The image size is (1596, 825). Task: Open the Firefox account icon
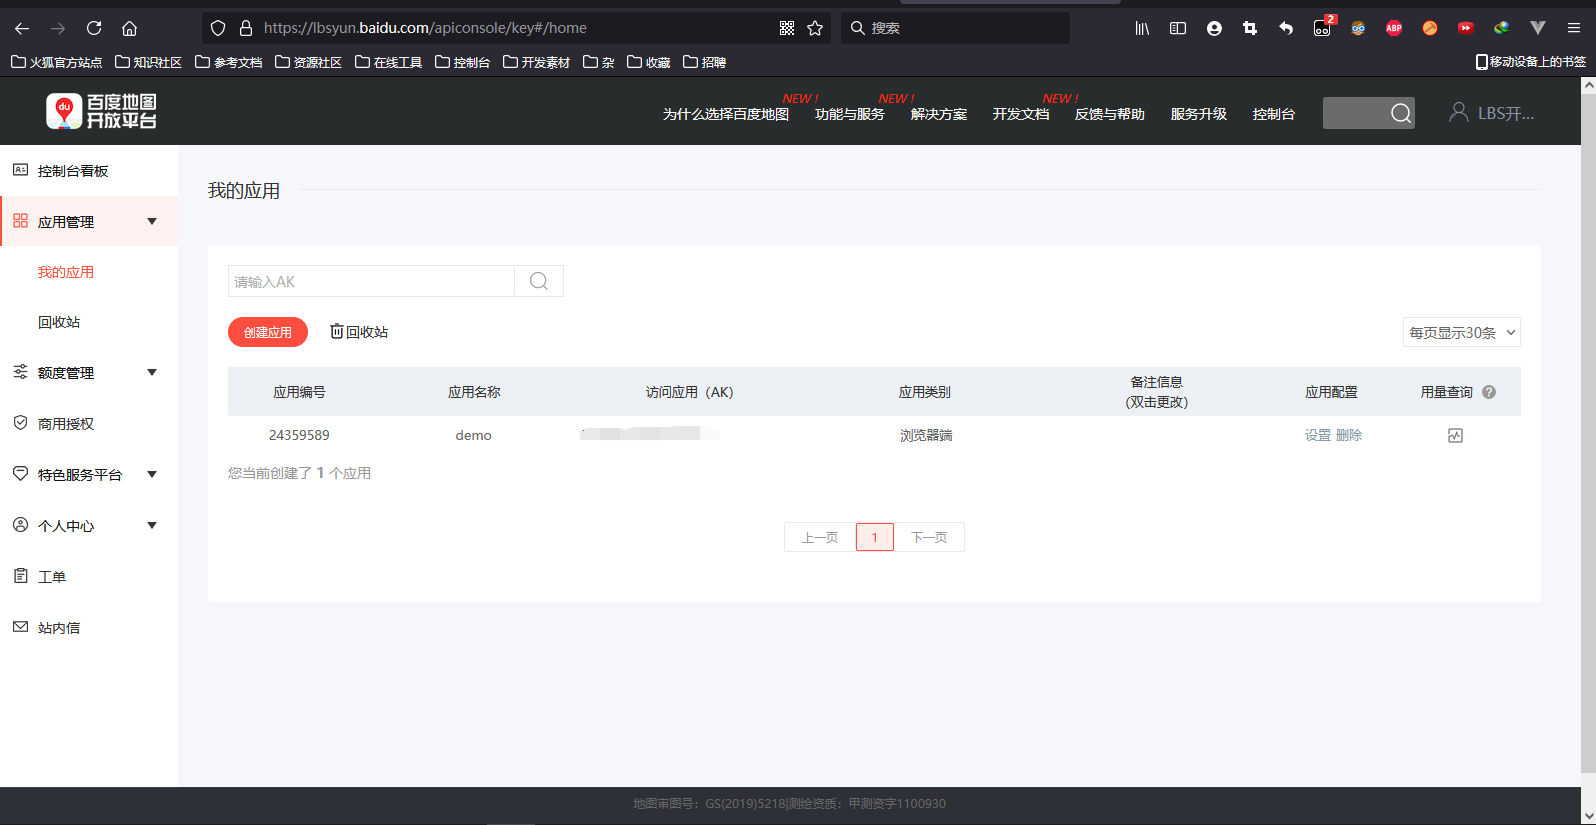(1214, 28)
